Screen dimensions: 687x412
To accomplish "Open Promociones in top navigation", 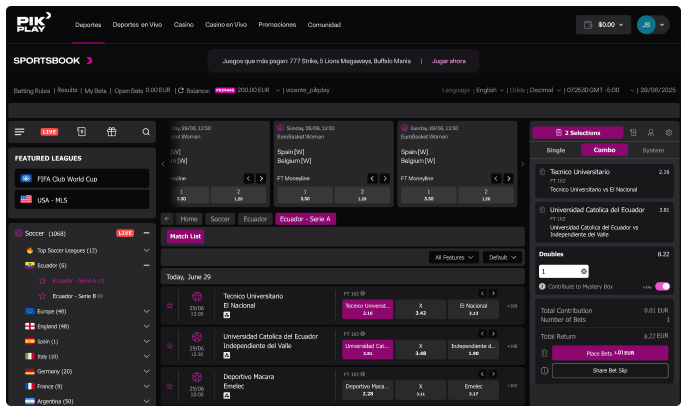I will (277, 25).
